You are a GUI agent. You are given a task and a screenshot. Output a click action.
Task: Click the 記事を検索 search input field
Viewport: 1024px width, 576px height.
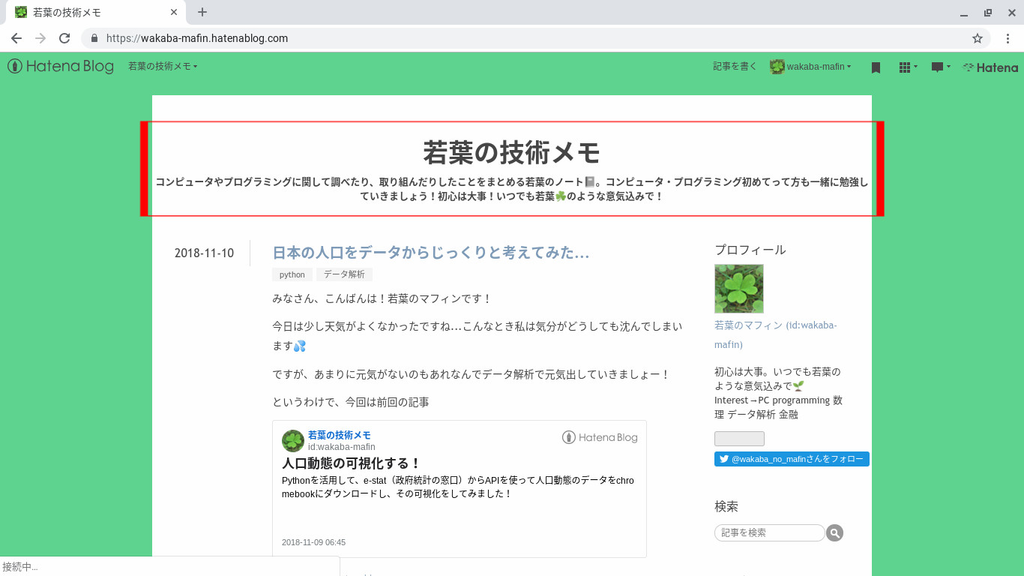[768, 532]
